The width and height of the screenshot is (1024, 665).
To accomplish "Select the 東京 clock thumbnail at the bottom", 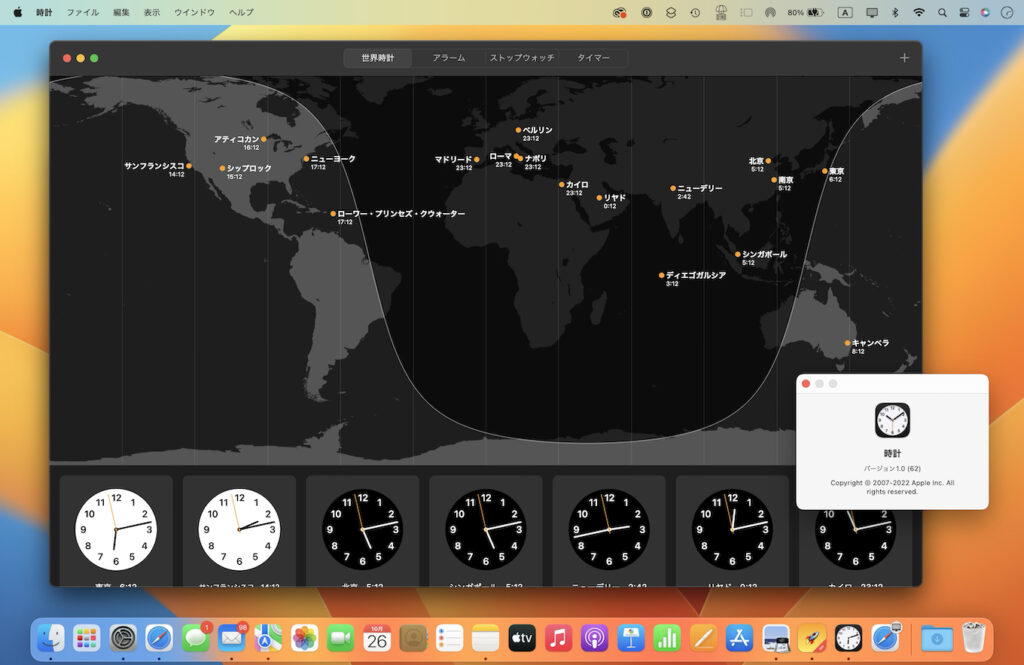I will coord(117,528).
